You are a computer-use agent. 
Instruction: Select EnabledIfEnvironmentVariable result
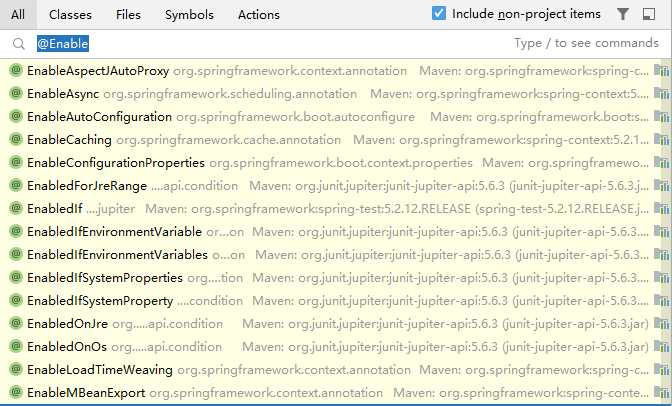[336, 232]
